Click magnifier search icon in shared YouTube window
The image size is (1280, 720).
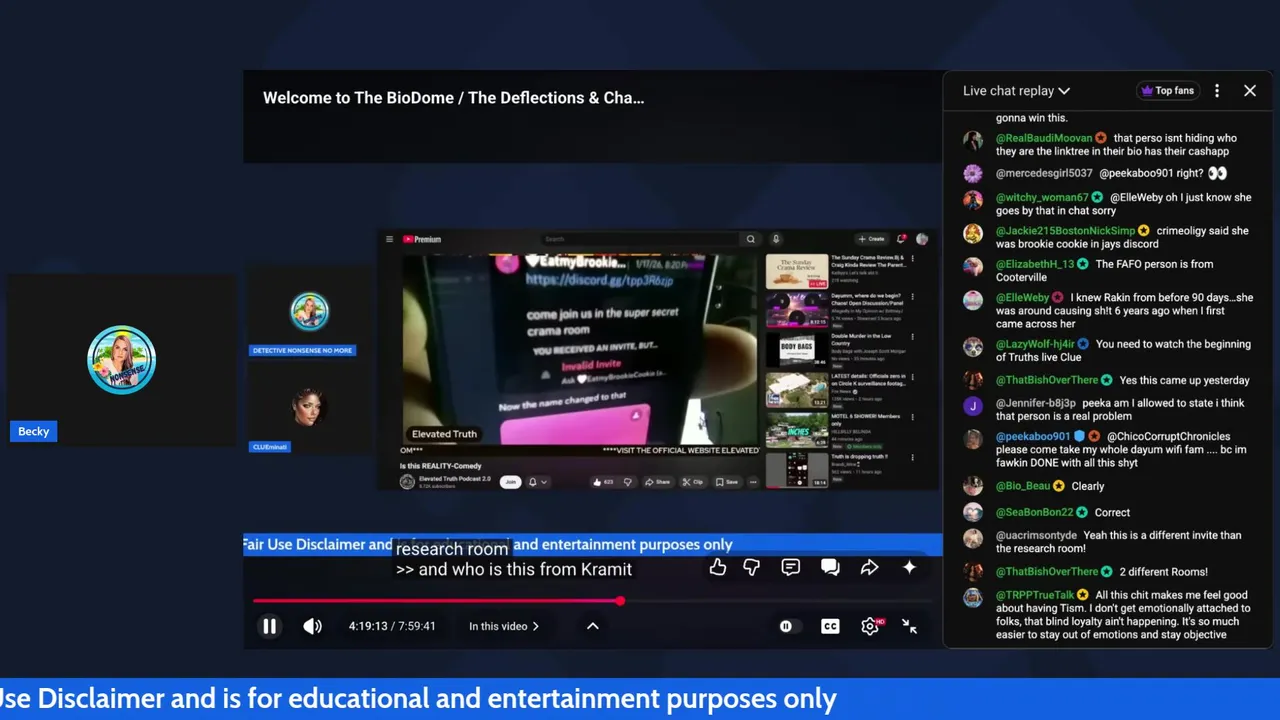[750, 239]
